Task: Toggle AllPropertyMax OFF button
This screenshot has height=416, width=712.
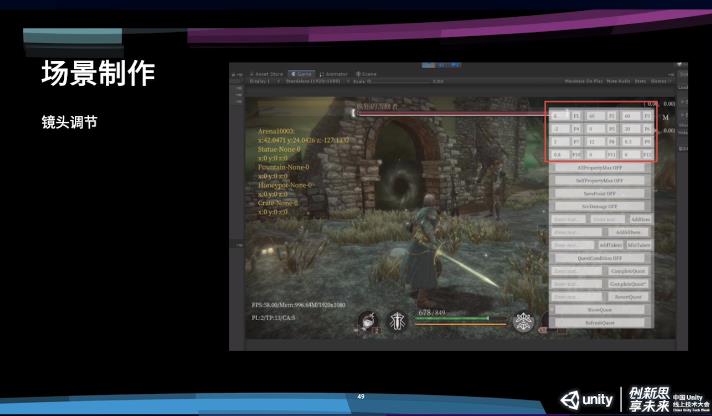Action: (x=600, y=168)
